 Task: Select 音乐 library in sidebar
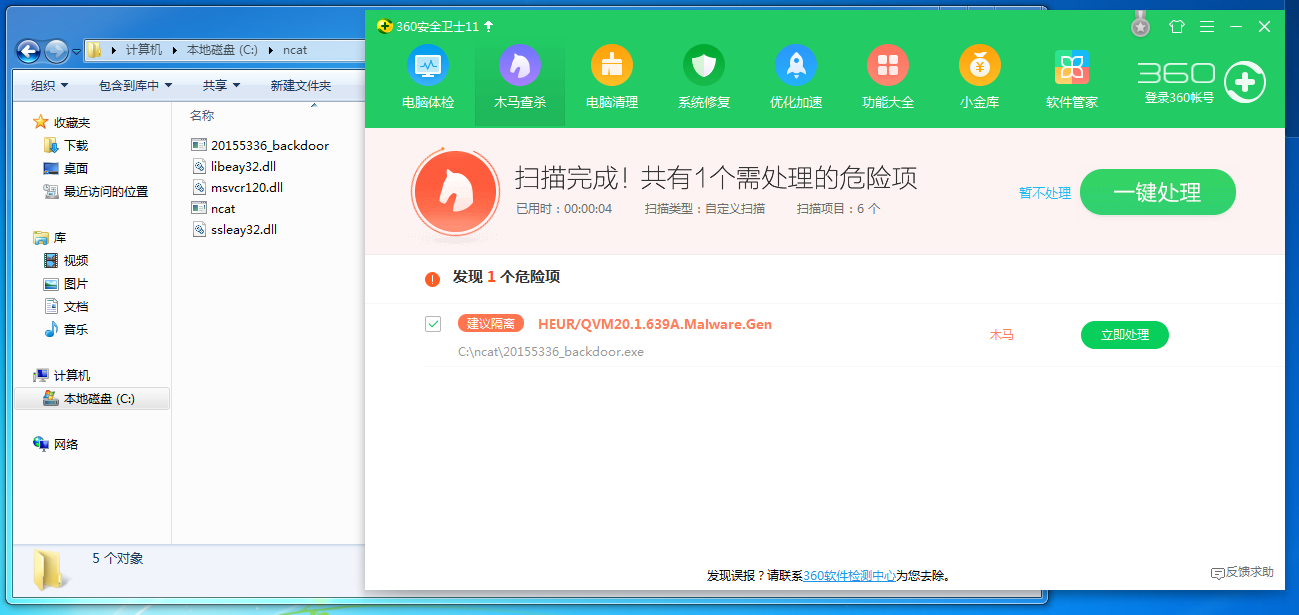click(x=66, y=329)
